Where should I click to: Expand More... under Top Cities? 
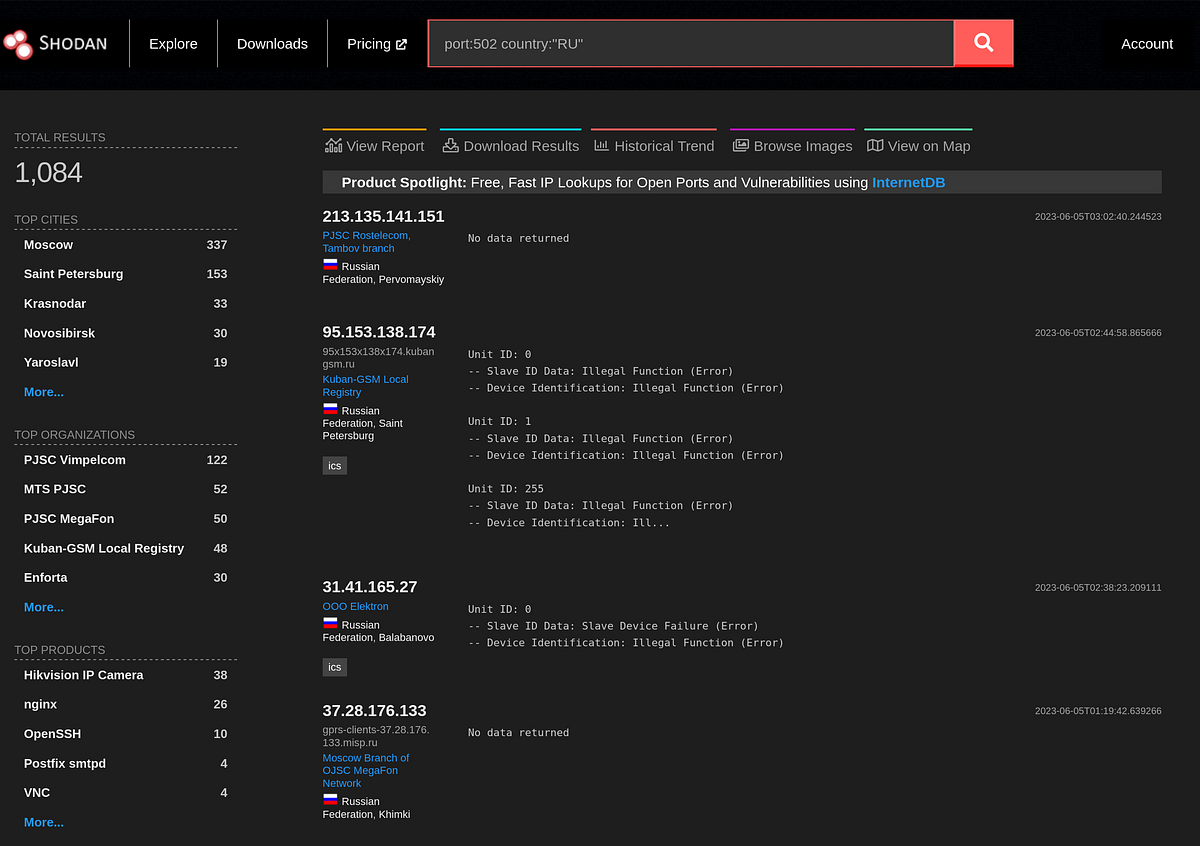[44, 391]
